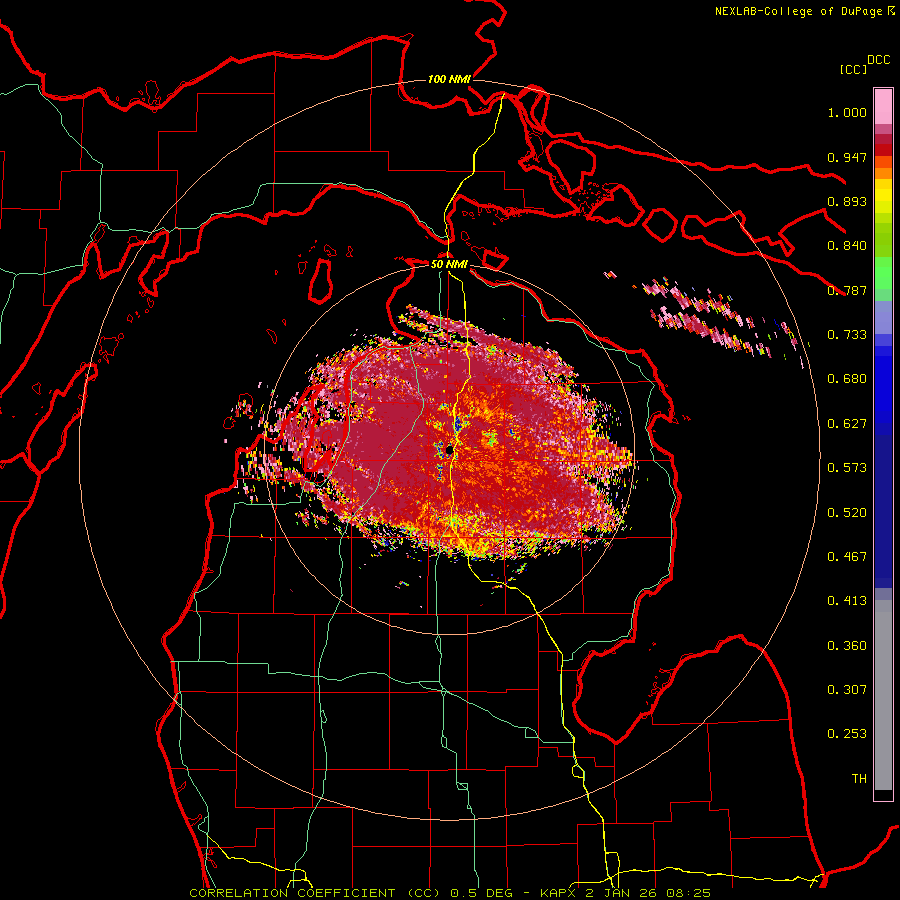This screenshot has width=900, height=900.
Task: Click the 1.000 value on the color scale
Action: pos(847,112)
